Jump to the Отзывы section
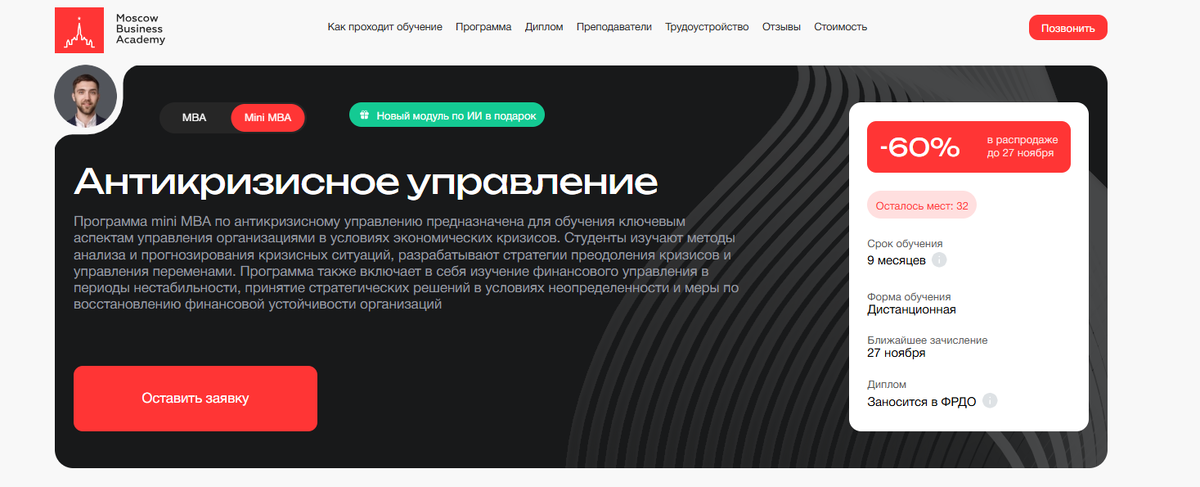Screen dimensions: 1200x487 click(x=781, y=27)
